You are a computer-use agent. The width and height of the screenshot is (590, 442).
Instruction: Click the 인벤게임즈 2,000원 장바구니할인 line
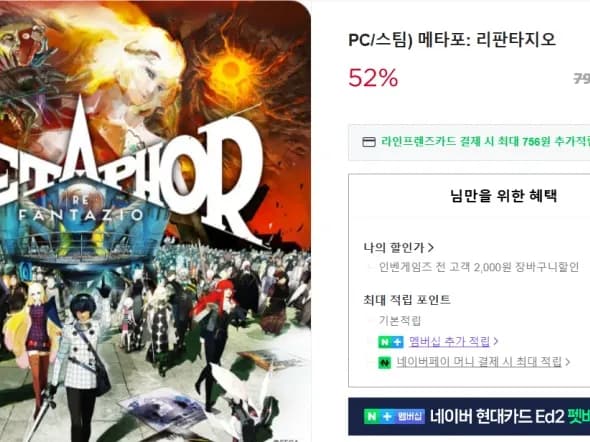pos(478,267)
